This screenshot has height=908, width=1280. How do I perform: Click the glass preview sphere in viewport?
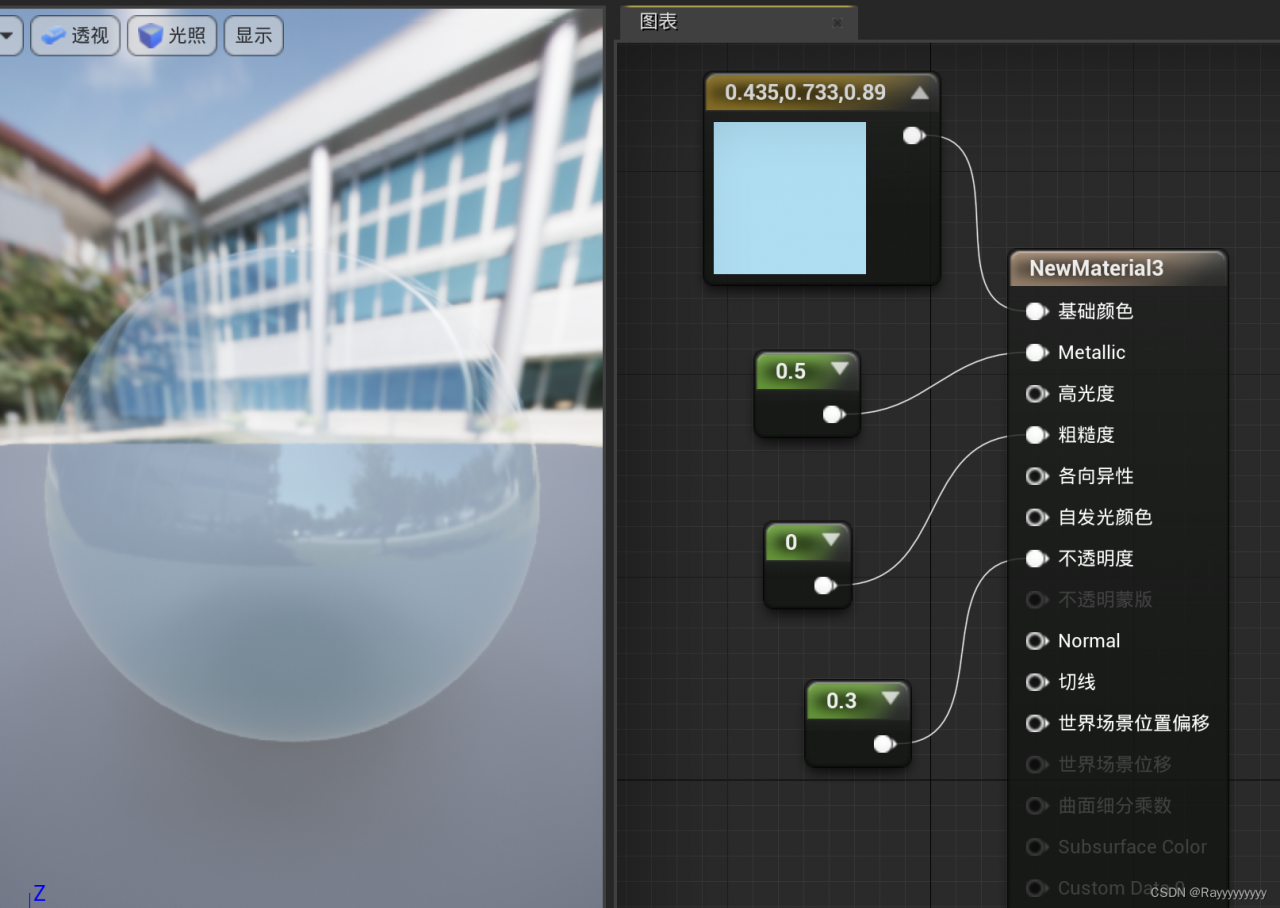[292, 495]
